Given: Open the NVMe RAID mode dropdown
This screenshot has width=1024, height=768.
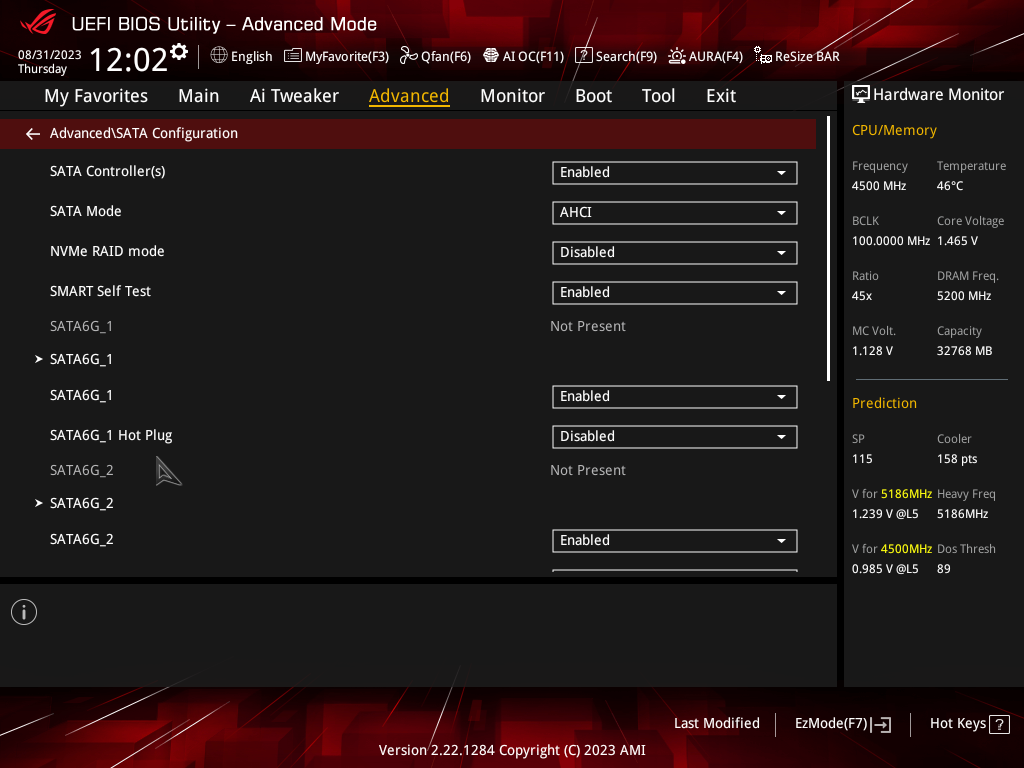Looking at the screenshot, I should 675,252.
